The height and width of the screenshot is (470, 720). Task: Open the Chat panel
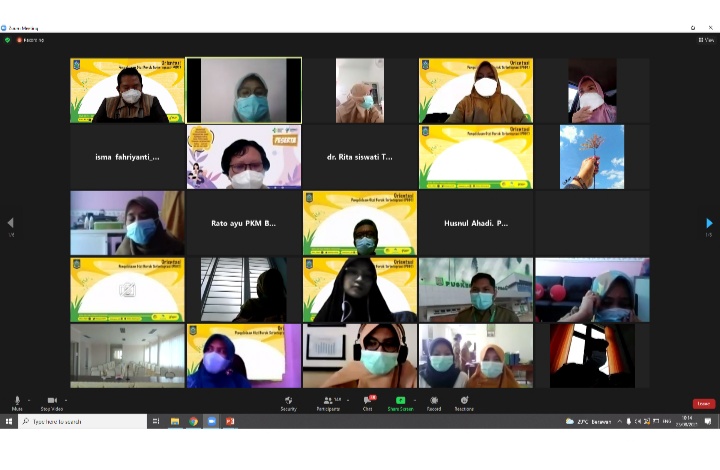[366, 400]
